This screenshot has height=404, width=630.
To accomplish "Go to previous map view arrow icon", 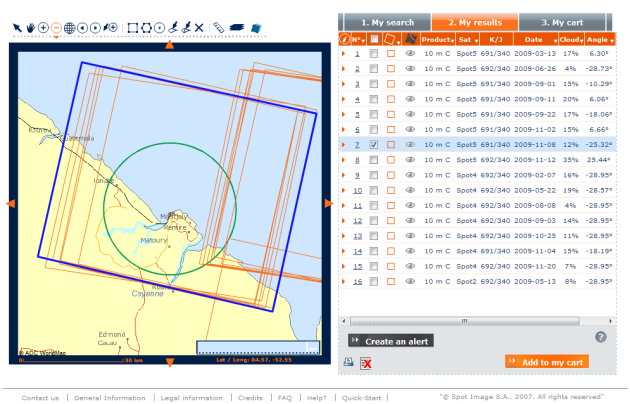I will (x=82, y=28).
